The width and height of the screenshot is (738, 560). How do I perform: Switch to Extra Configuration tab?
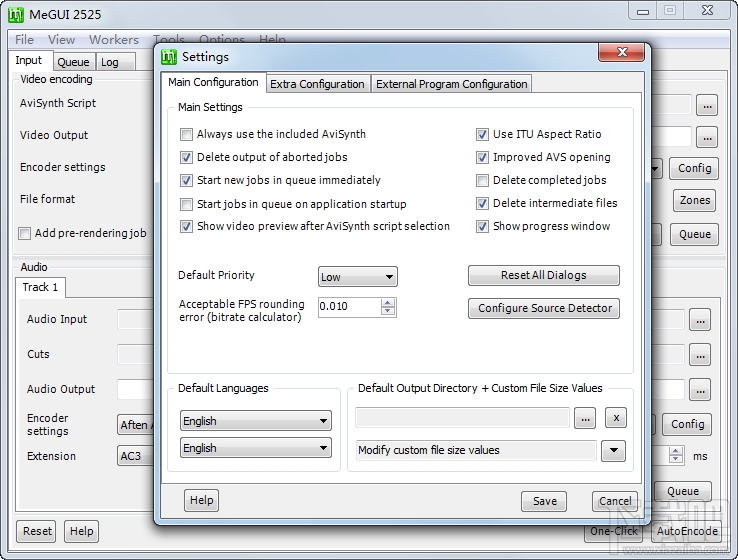(317, 84)
